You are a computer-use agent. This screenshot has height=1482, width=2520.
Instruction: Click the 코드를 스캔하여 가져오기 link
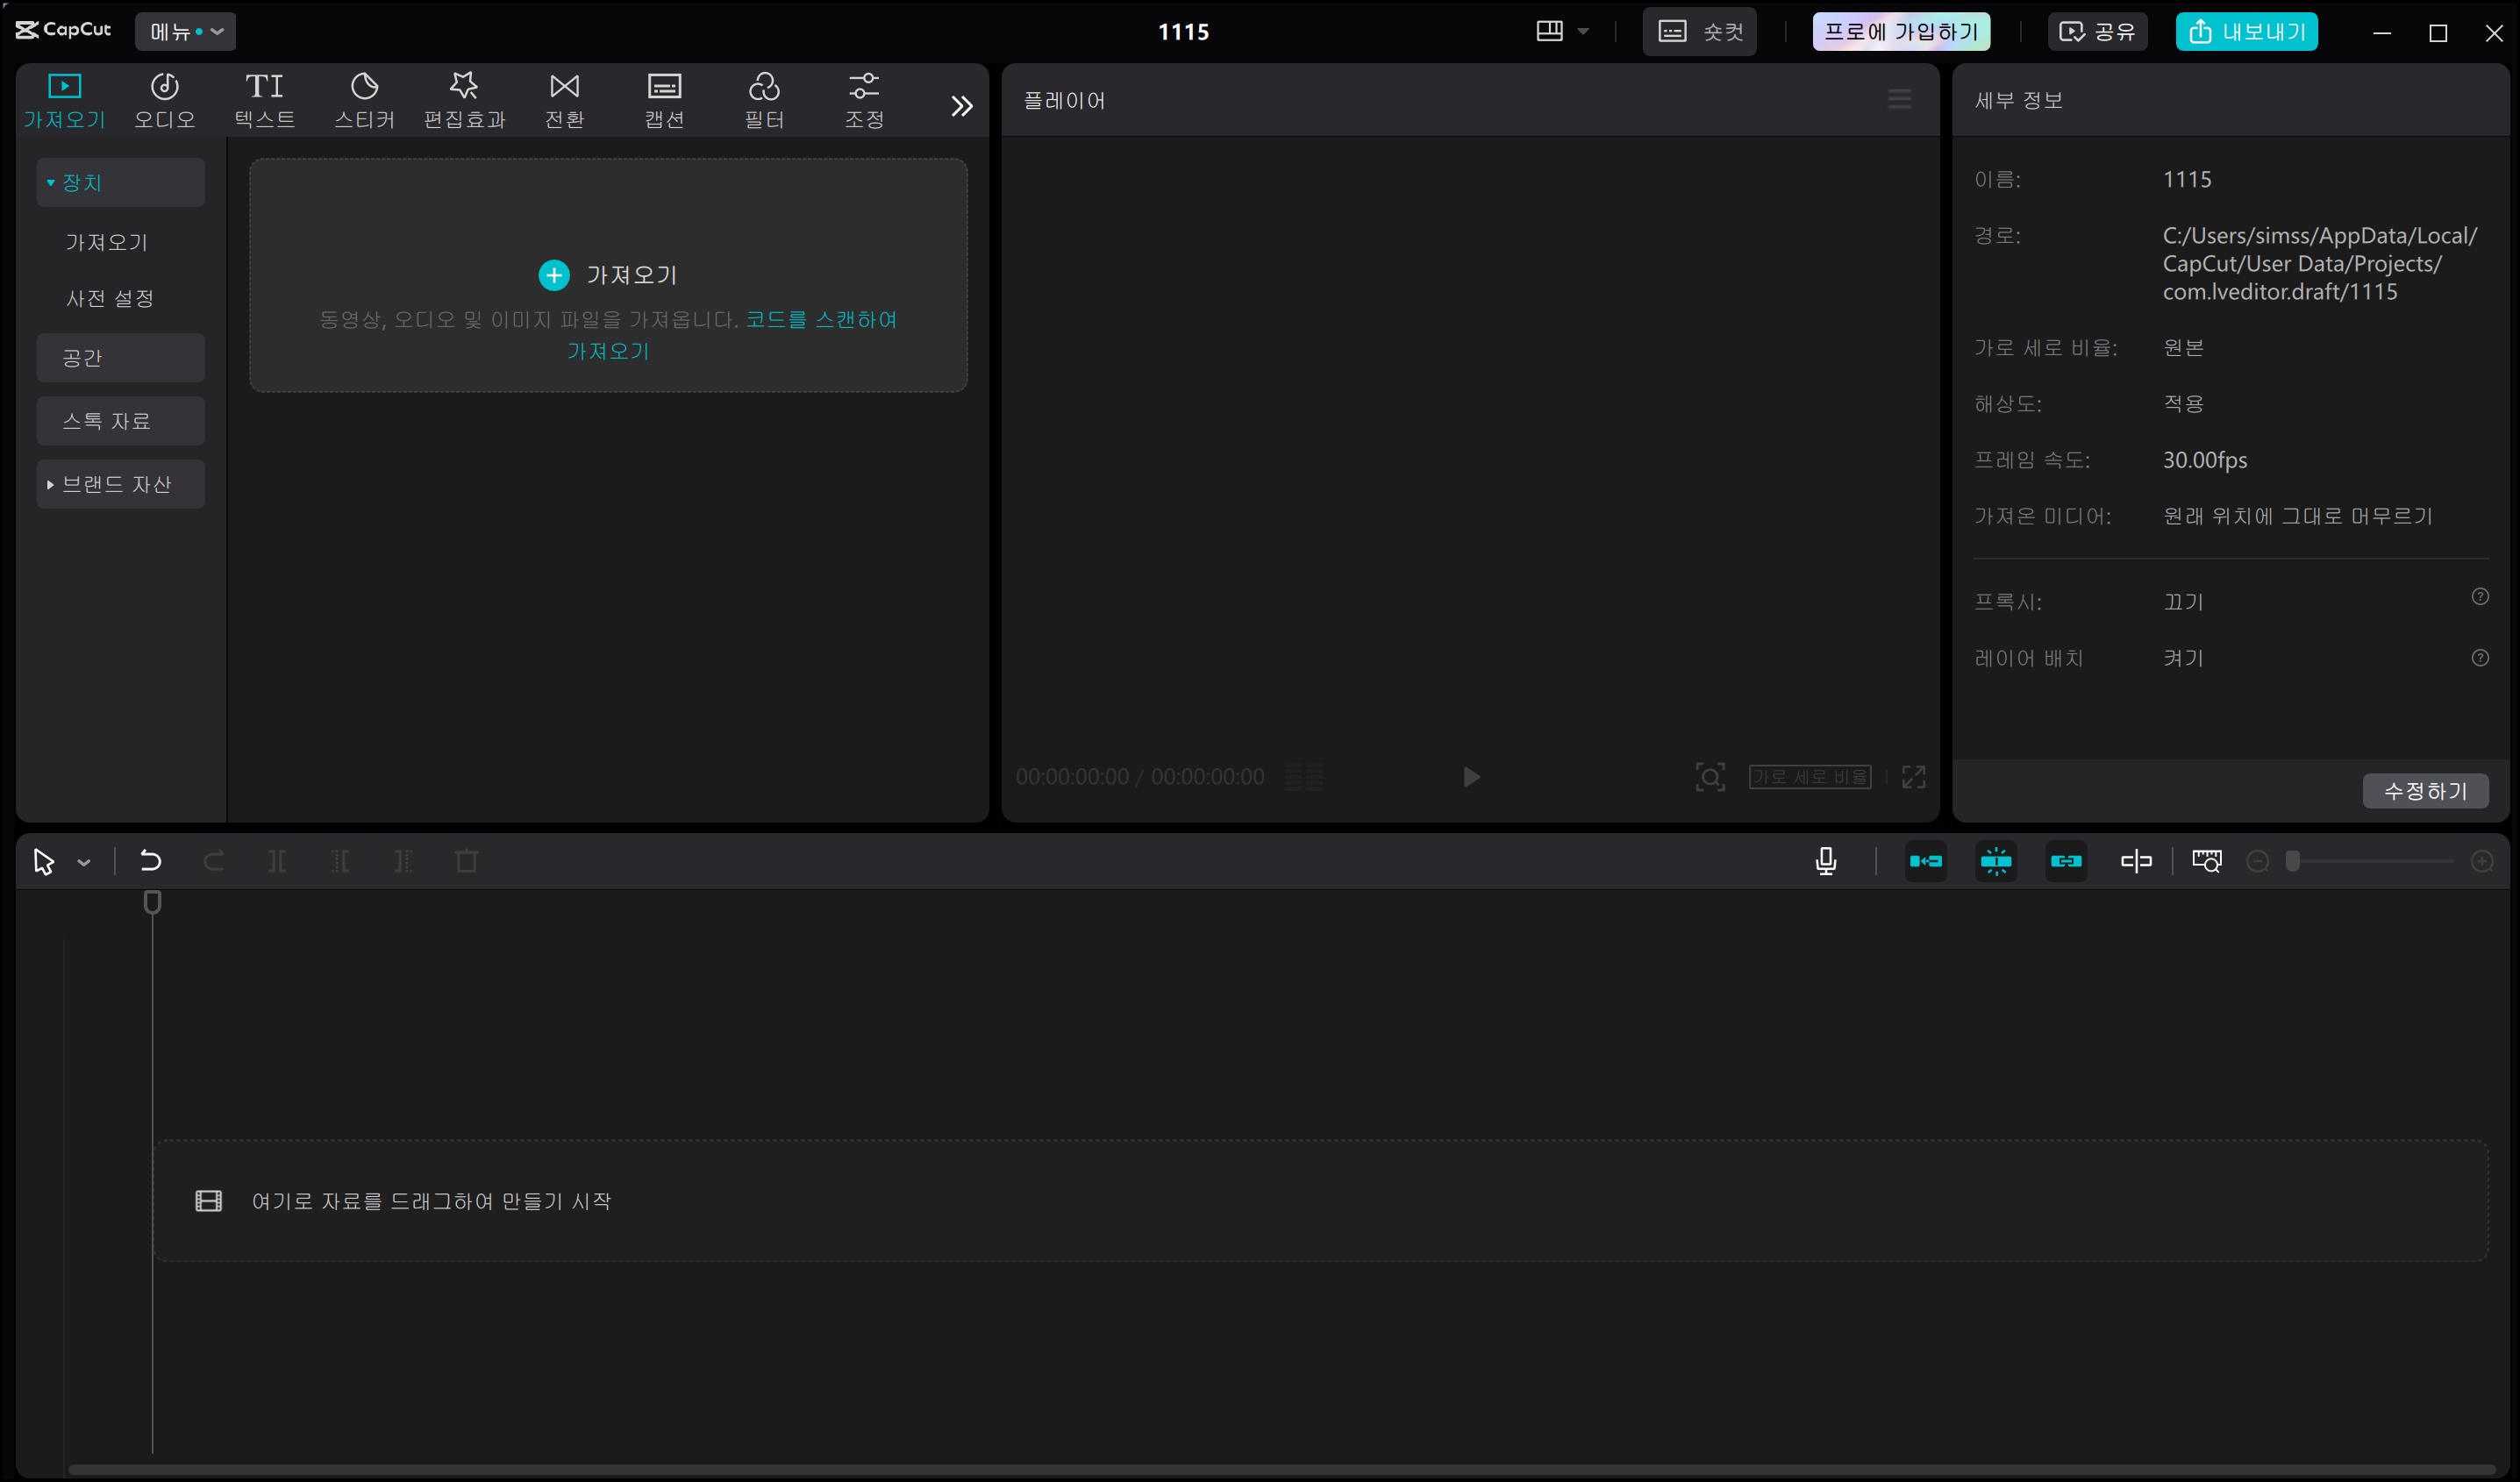click(x=820, y=320)
